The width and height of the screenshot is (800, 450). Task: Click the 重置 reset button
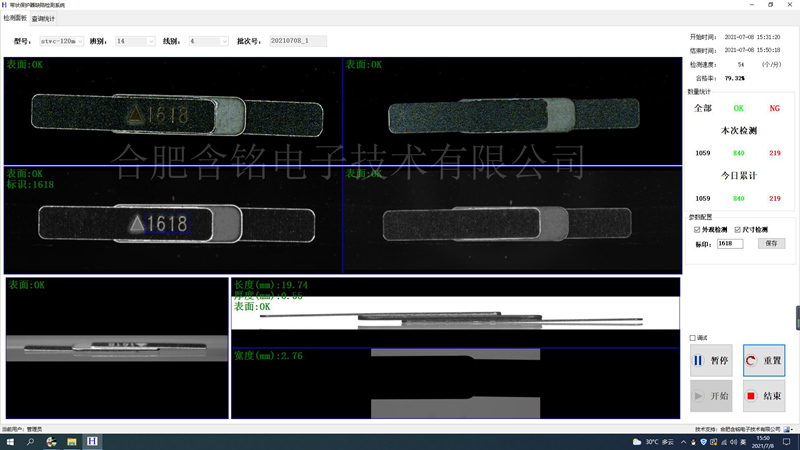[764, 361]
